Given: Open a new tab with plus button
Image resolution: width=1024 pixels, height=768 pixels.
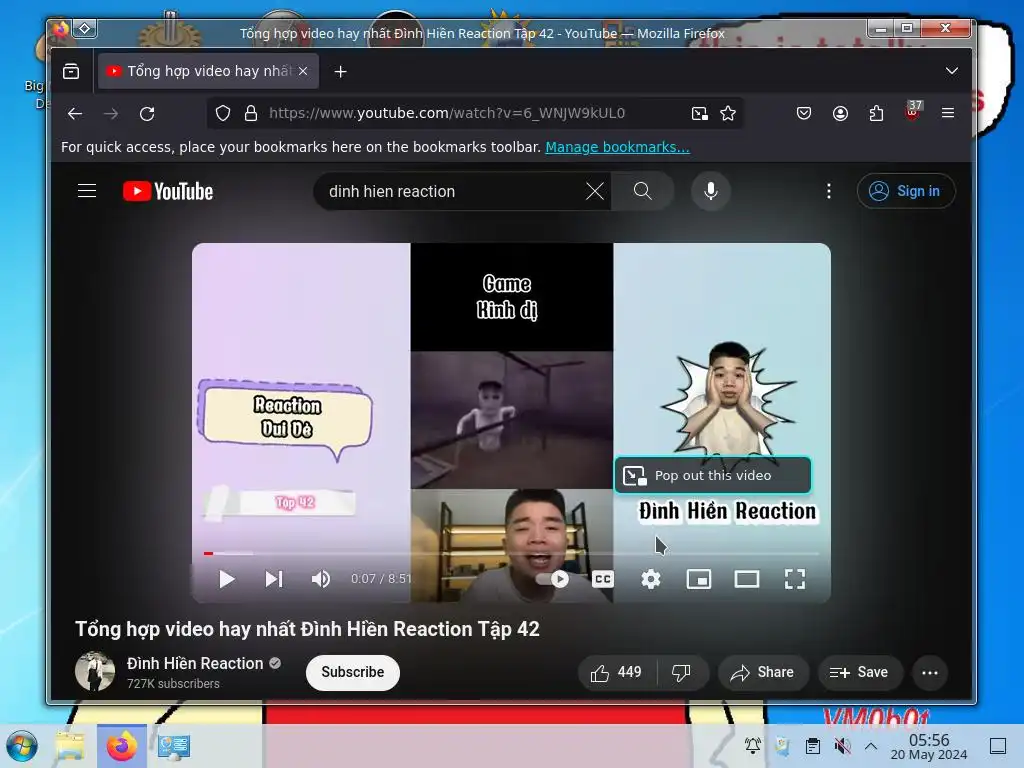Looking at the screenshot, I should click(x=340, y=71).
